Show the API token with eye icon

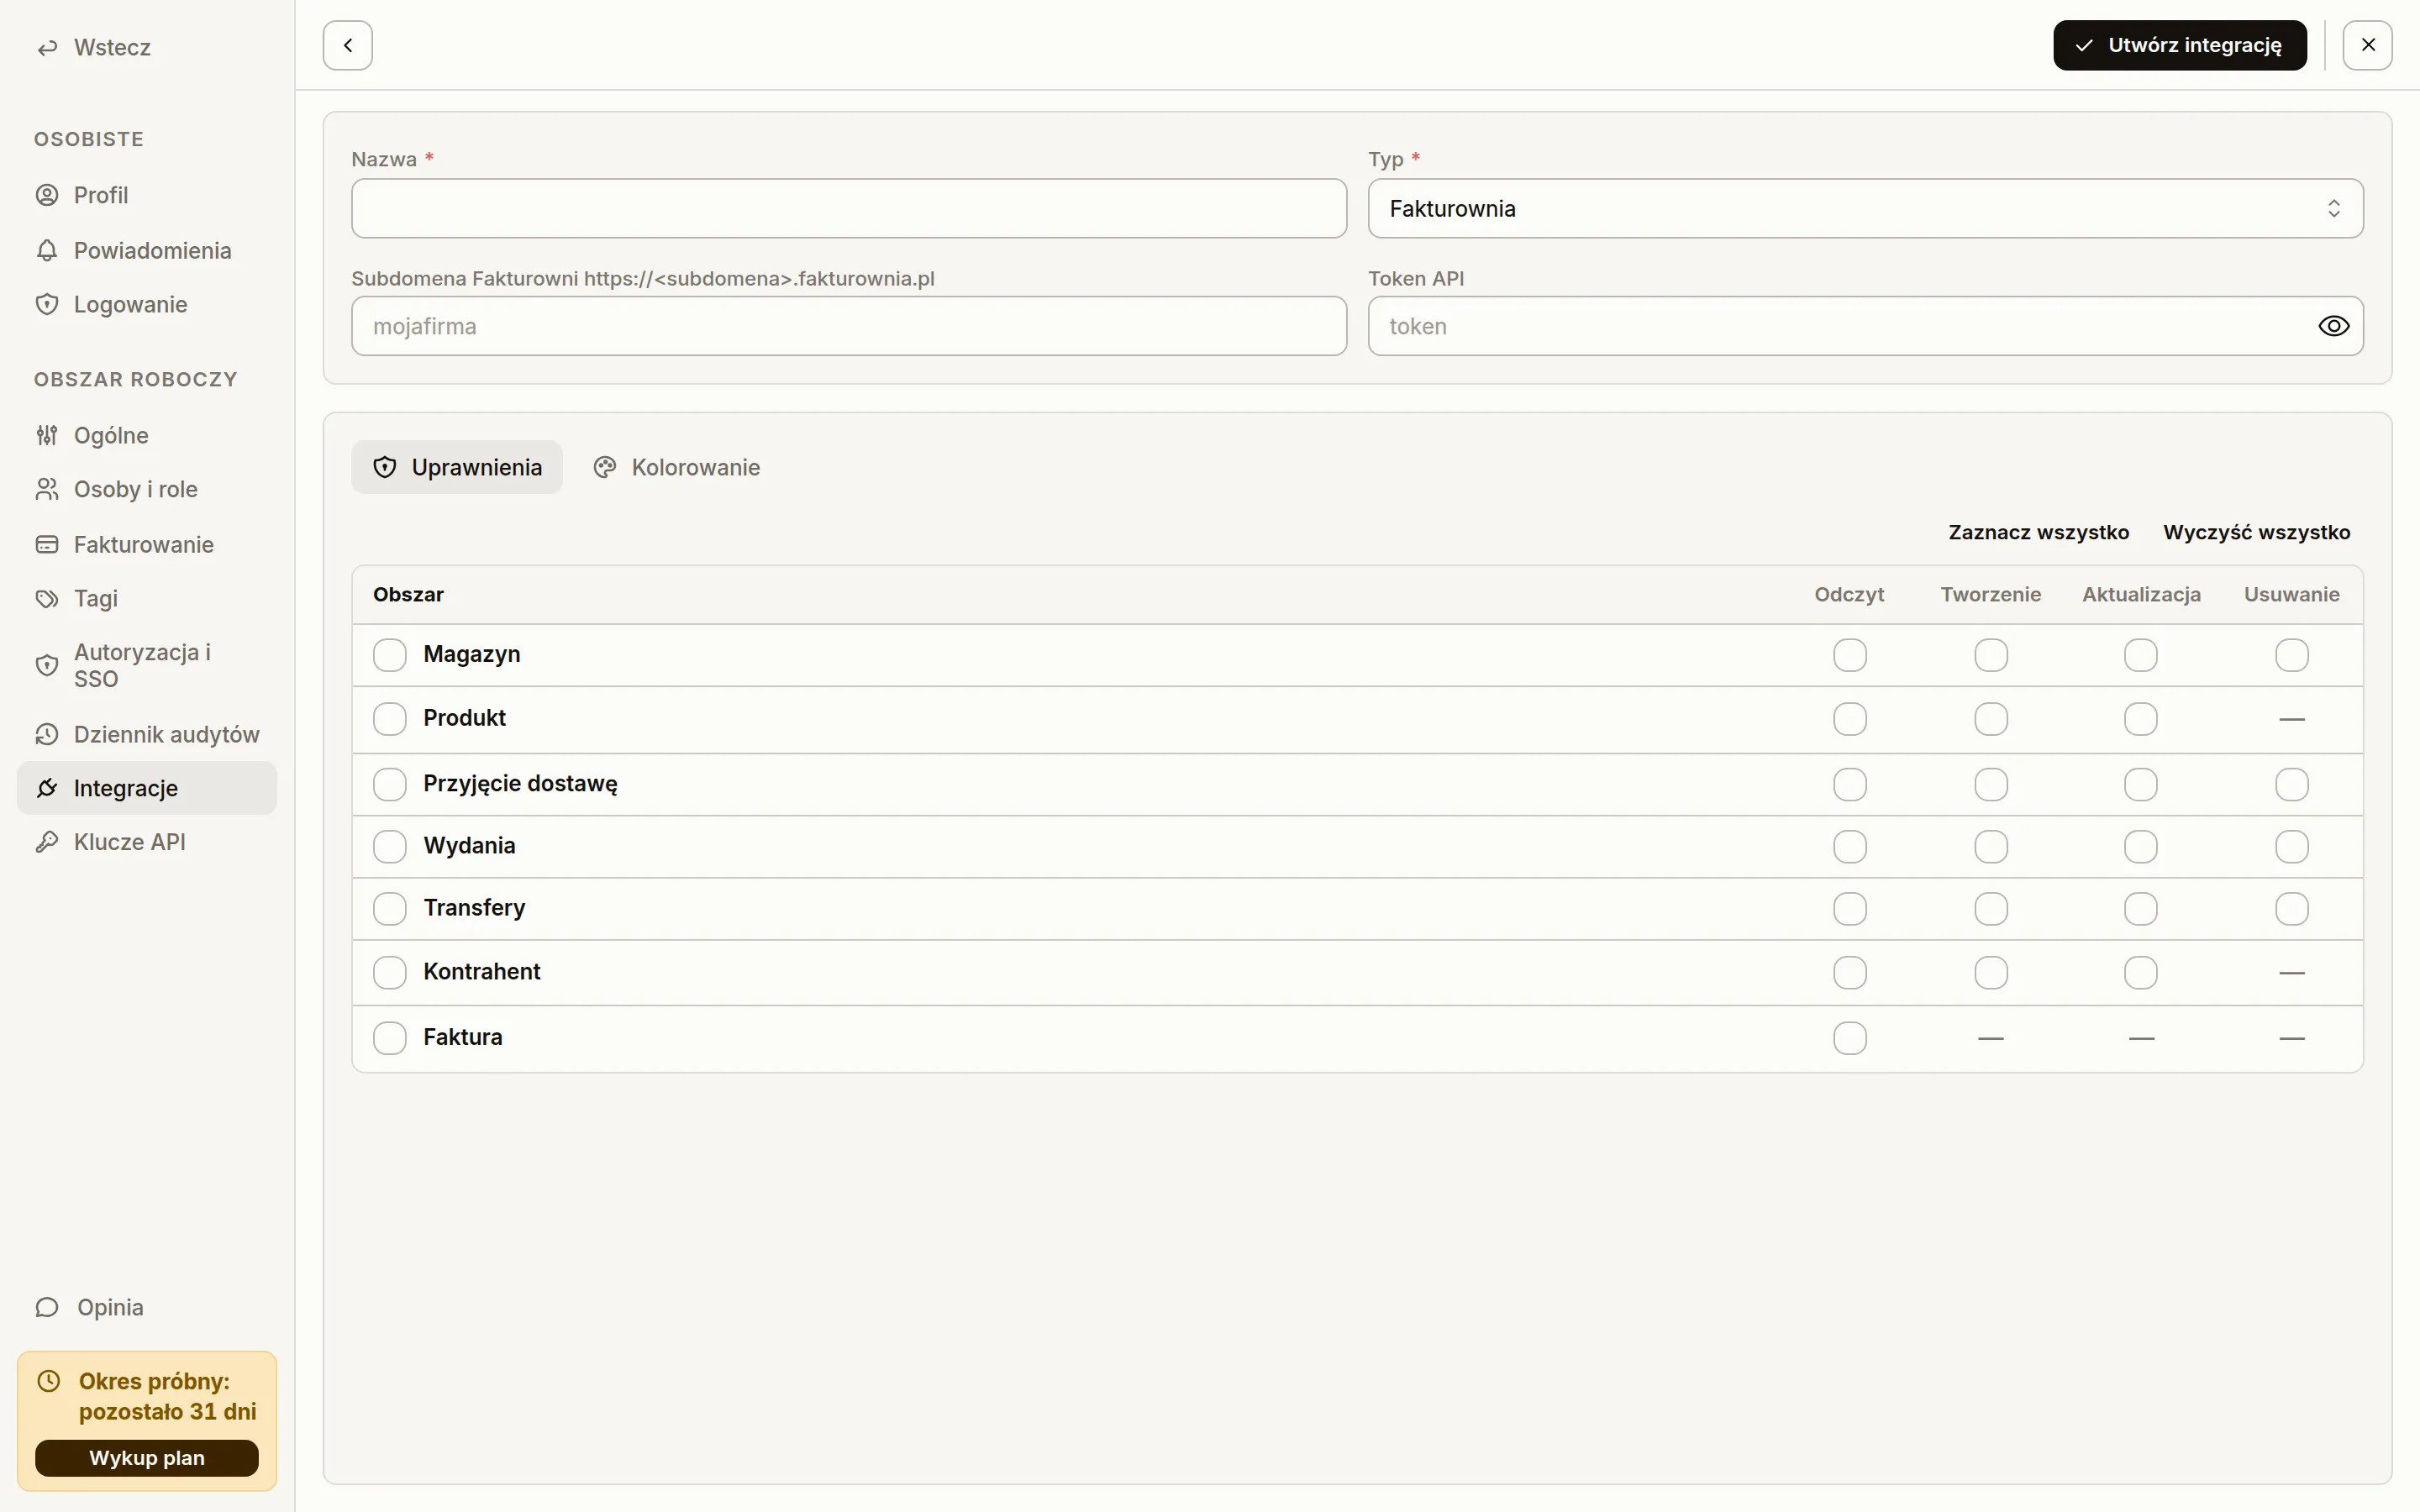(2333, 326)
